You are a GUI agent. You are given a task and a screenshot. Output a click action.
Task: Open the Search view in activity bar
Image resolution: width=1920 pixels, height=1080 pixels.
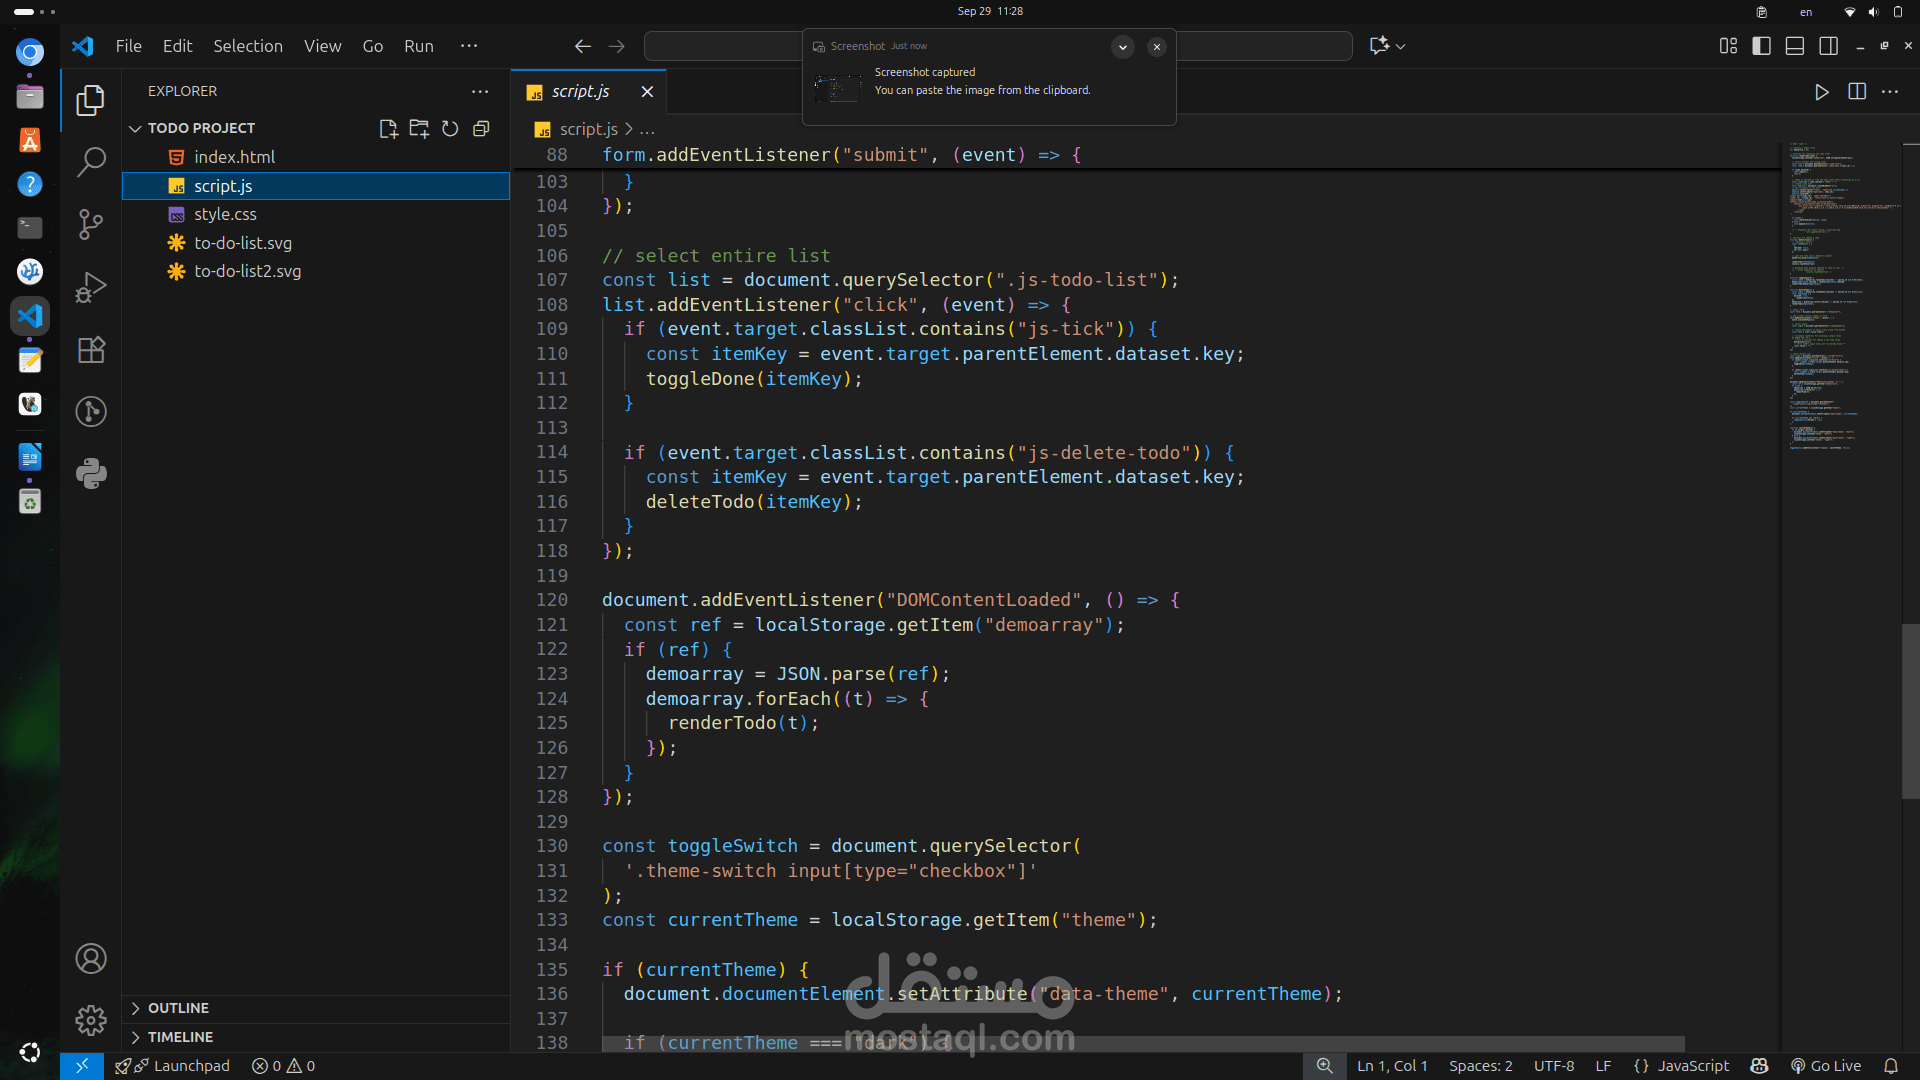(x=91, y=162)
